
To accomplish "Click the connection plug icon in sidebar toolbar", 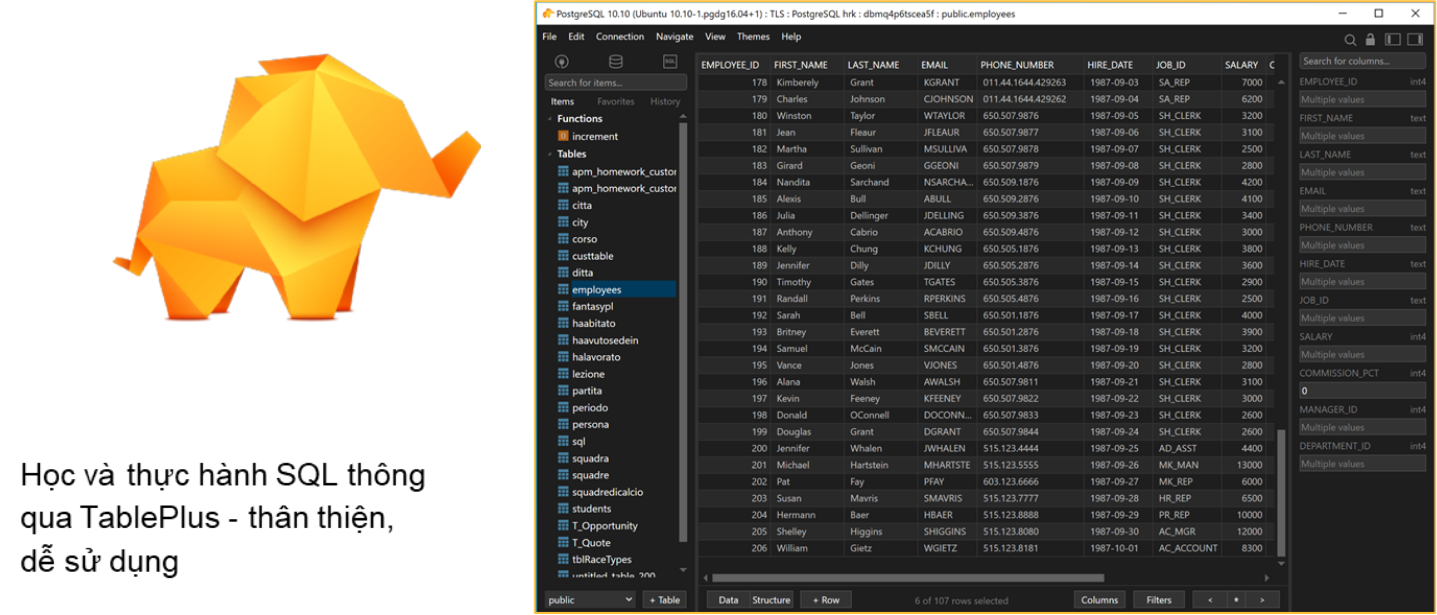I will [x=562, y=62].
